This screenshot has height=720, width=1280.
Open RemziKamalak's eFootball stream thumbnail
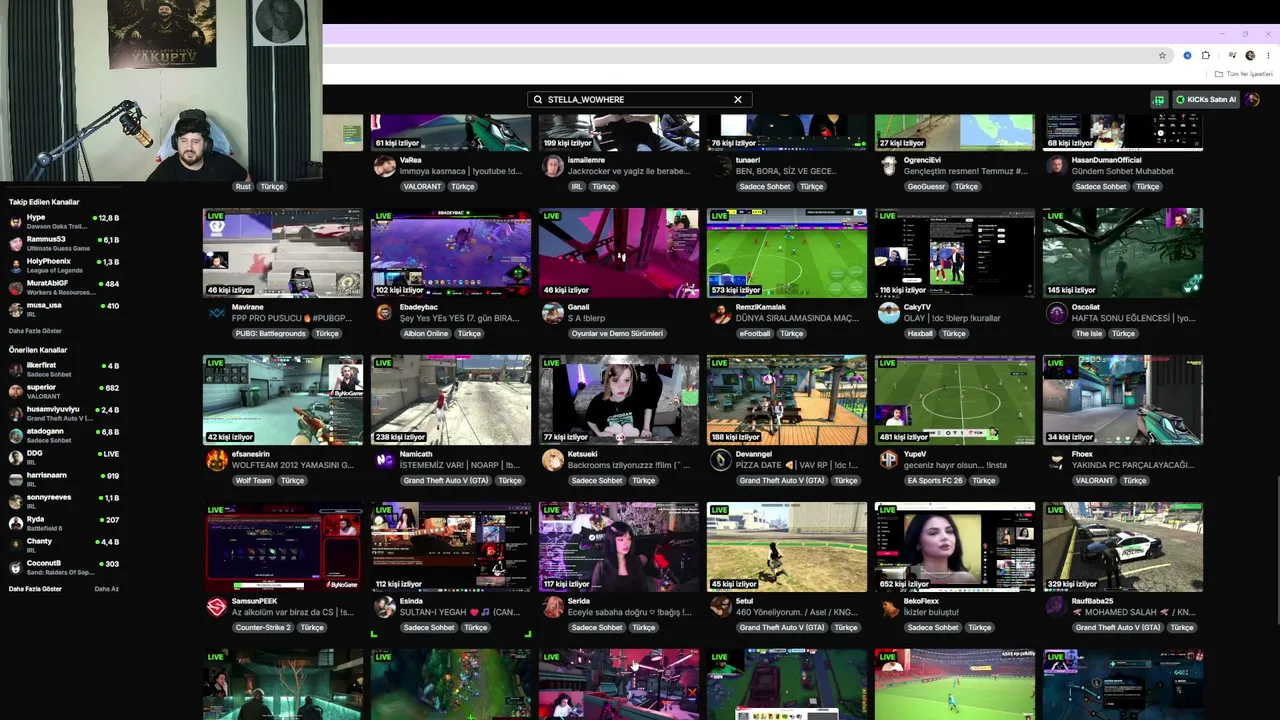(x=787, y=253)
